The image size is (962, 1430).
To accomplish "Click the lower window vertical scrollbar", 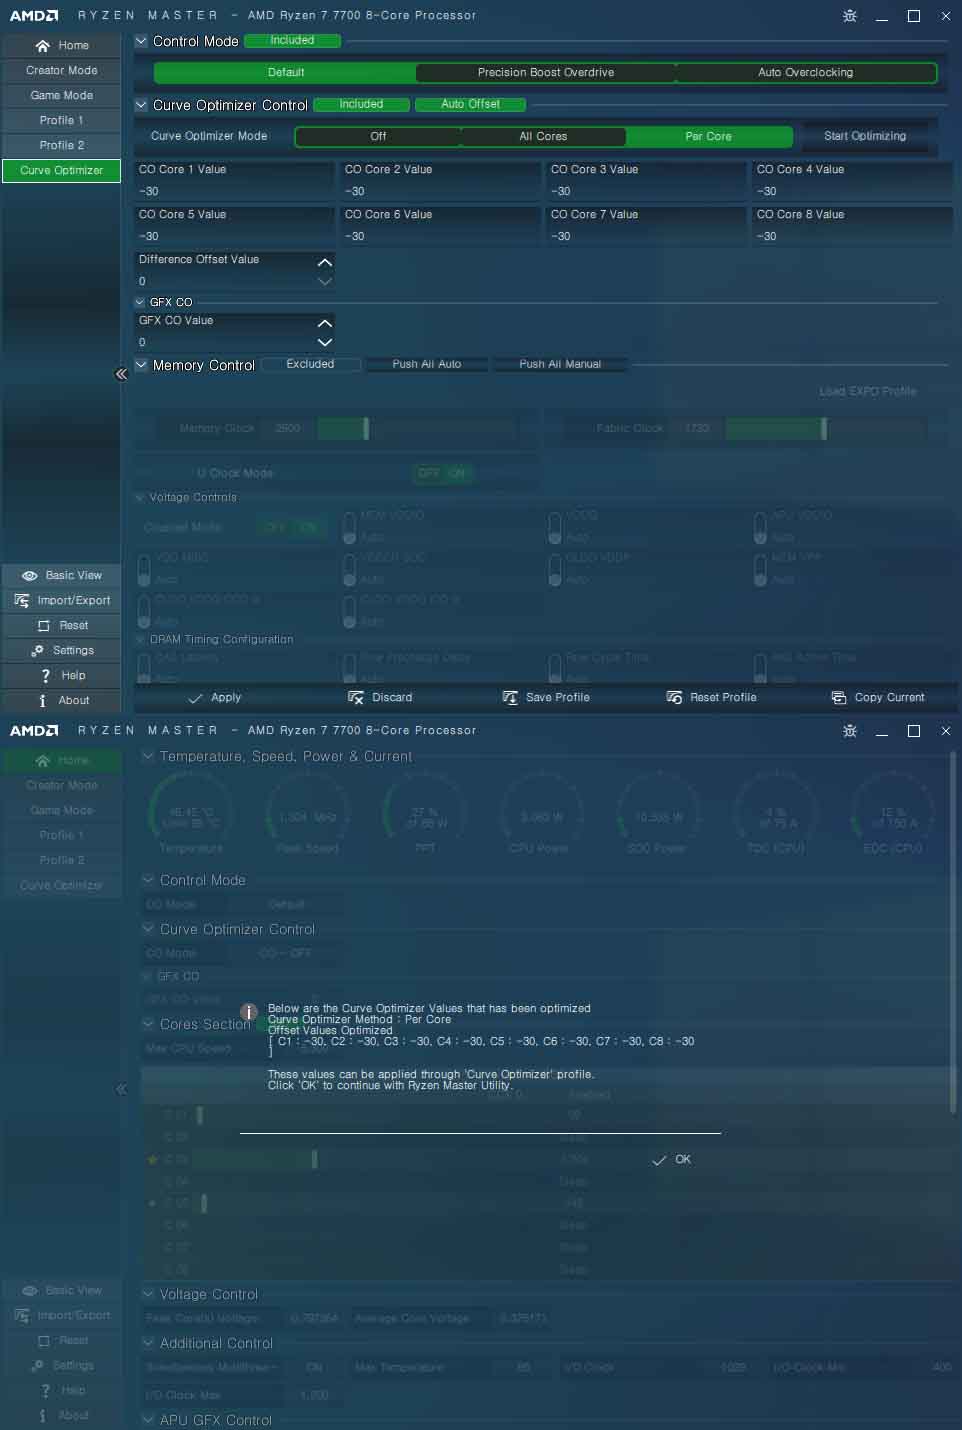I will point(952,931).
